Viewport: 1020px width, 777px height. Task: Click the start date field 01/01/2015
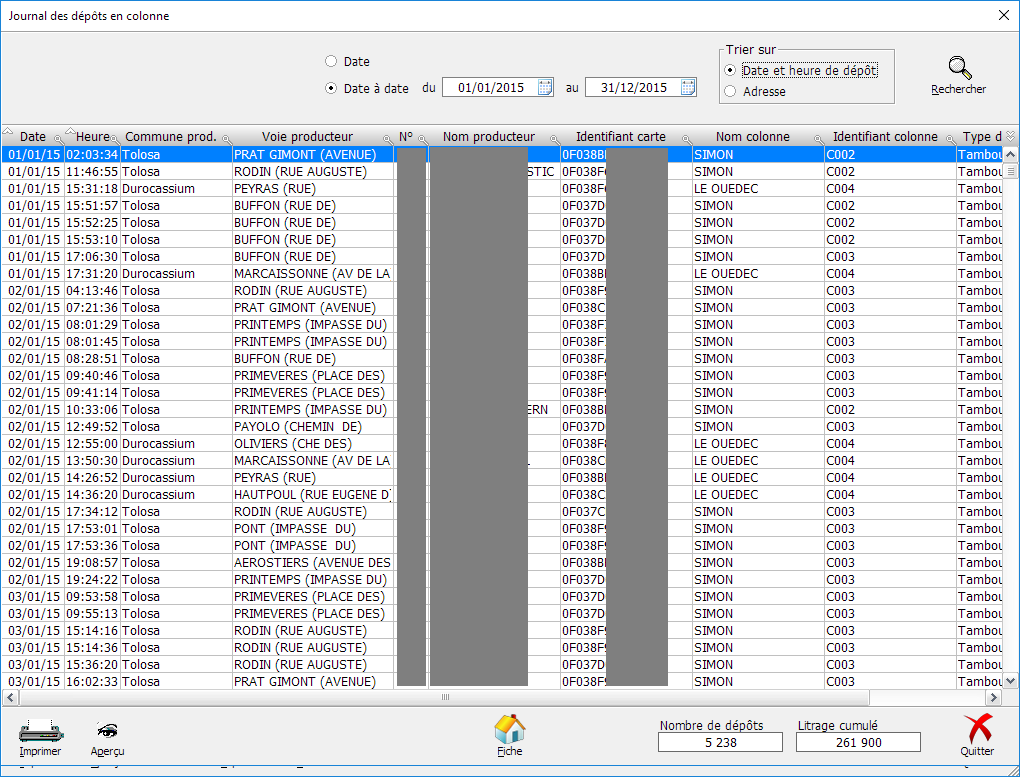coord(490,88)
